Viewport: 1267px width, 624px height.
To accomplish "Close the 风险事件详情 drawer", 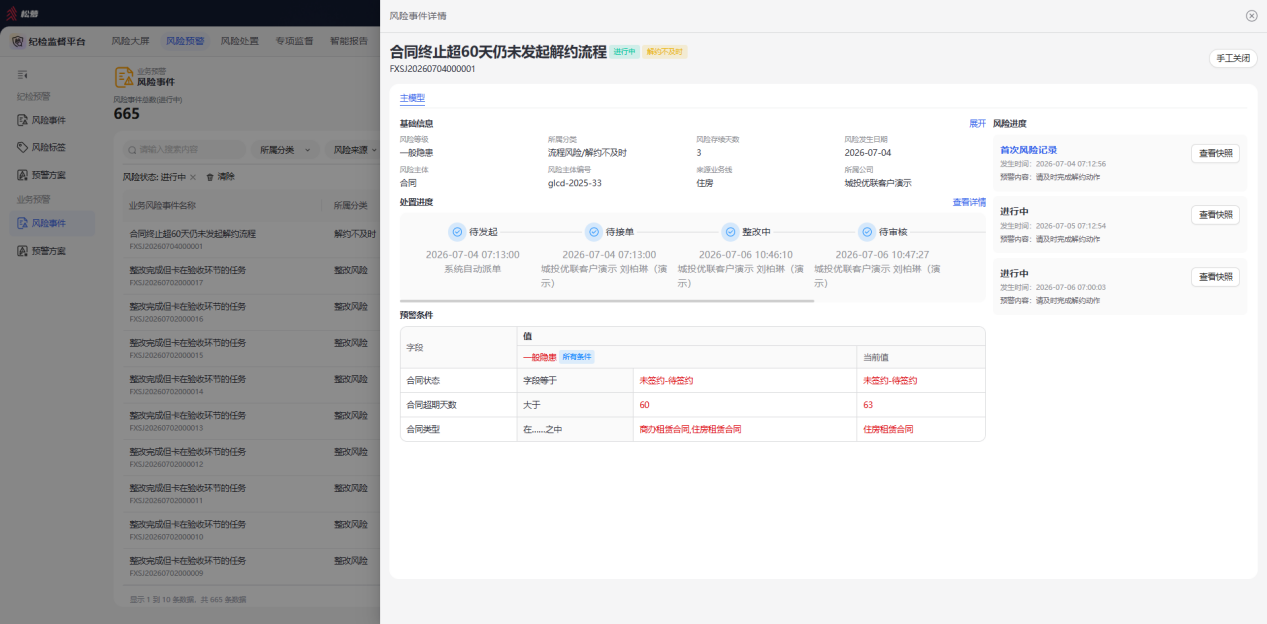I will (x=1251, y=16).
